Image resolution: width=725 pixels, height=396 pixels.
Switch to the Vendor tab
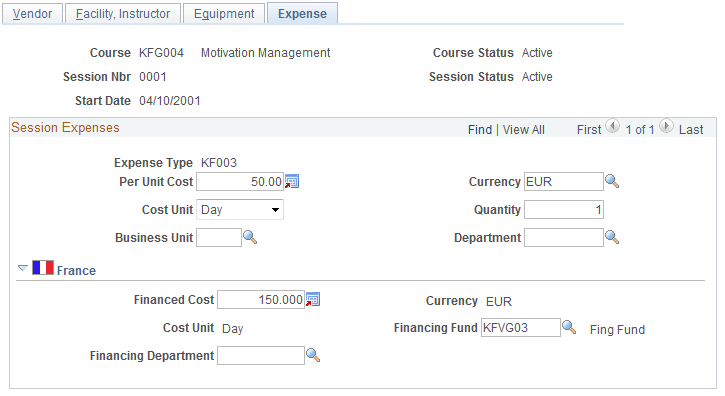(32, 14)
